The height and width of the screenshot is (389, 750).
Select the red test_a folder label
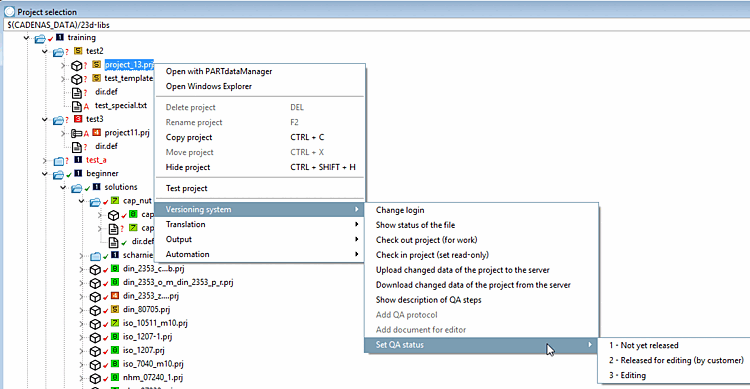click(96, 160)
